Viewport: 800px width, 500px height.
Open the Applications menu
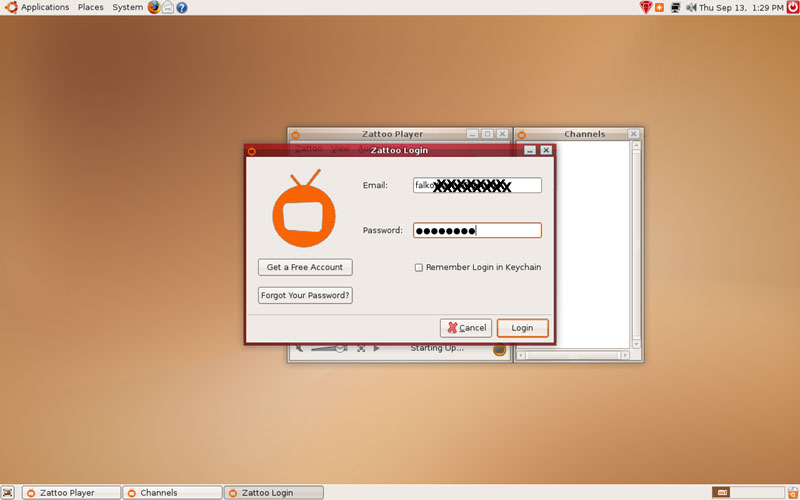tap(45, 7)
